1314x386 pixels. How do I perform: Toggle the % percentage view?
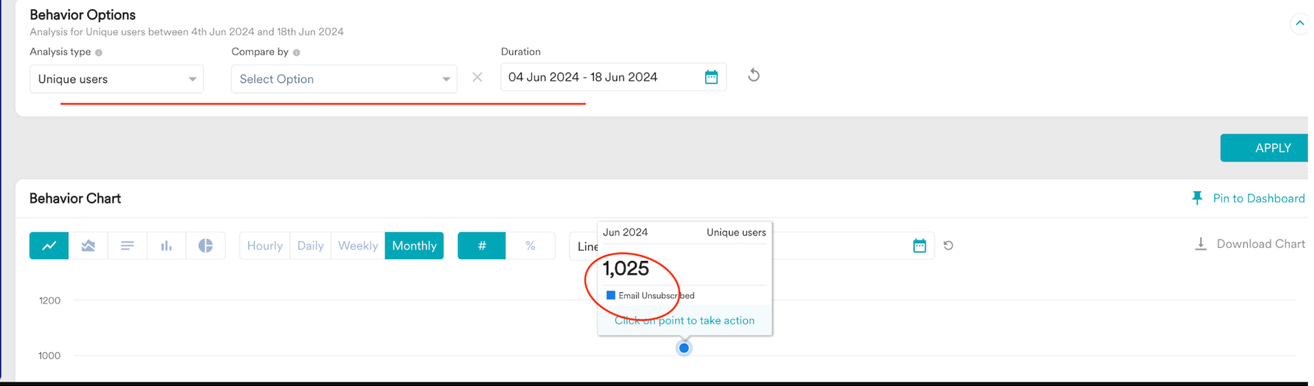530,245
